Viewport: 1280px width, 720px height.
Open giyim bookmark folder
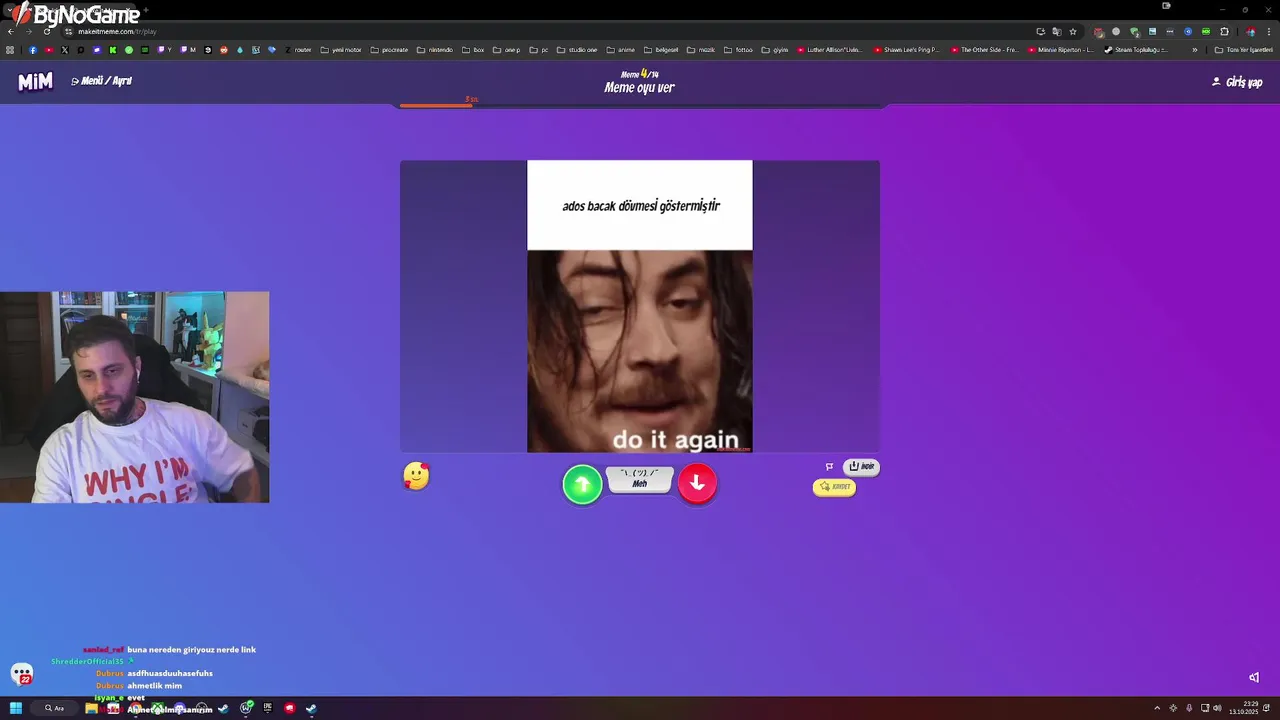[775, 50]
